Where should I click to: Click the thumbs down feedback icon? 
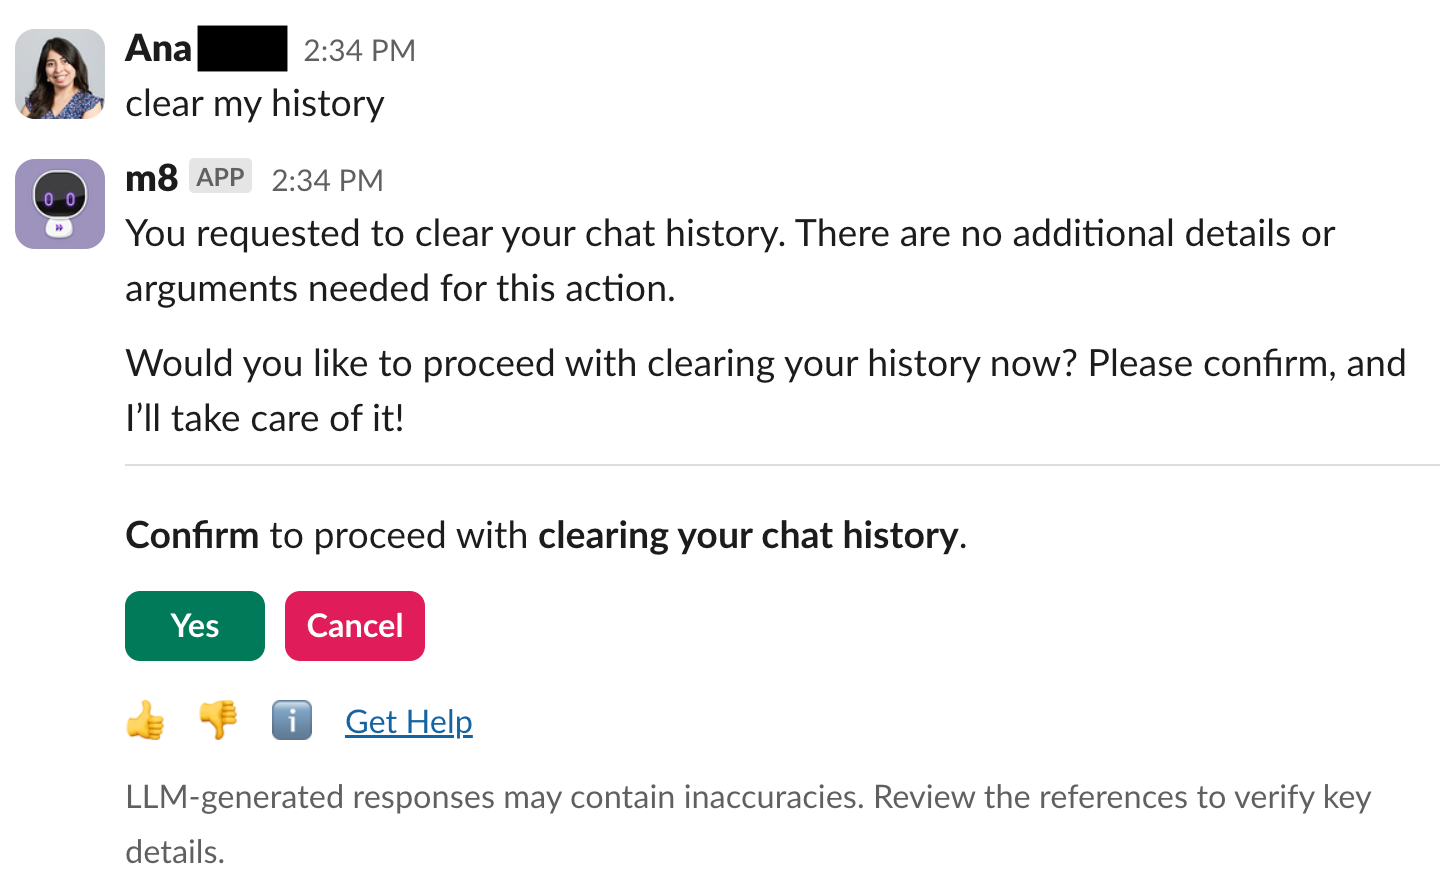218,720
